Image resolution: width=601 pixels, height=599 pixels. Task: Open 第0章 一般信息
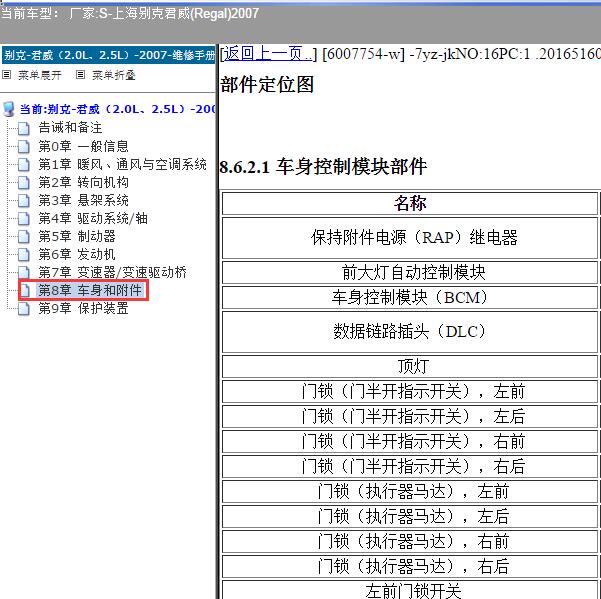point(83,146)
